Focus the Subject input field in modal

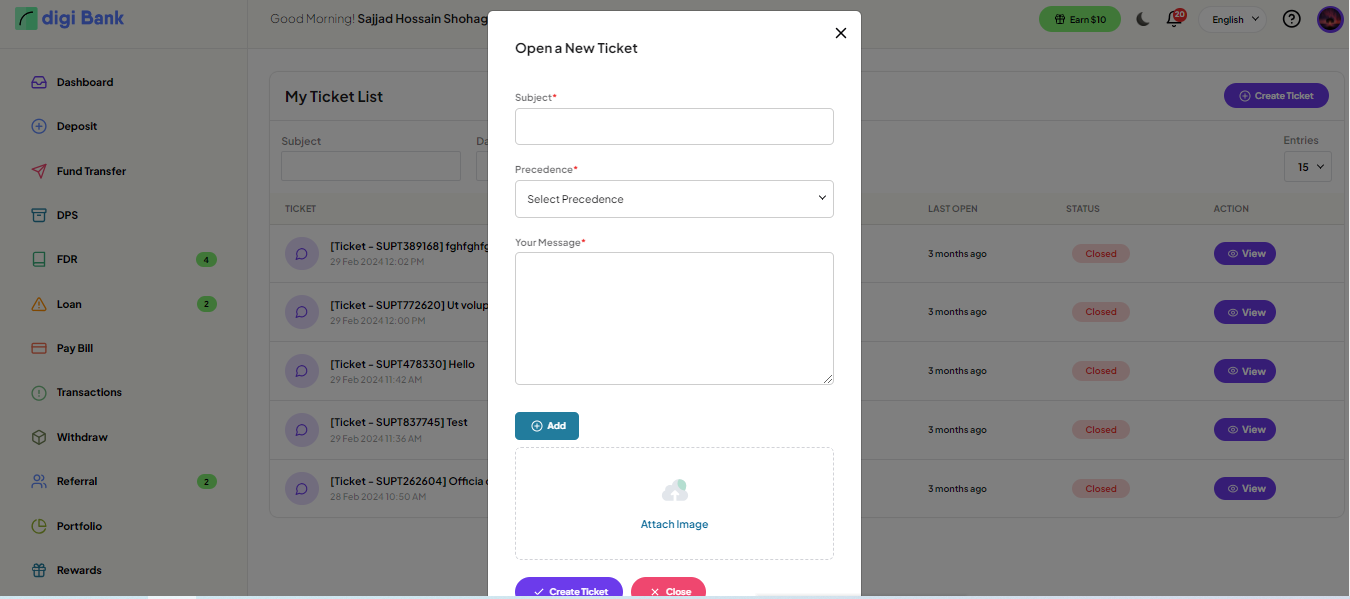[674, 127]
